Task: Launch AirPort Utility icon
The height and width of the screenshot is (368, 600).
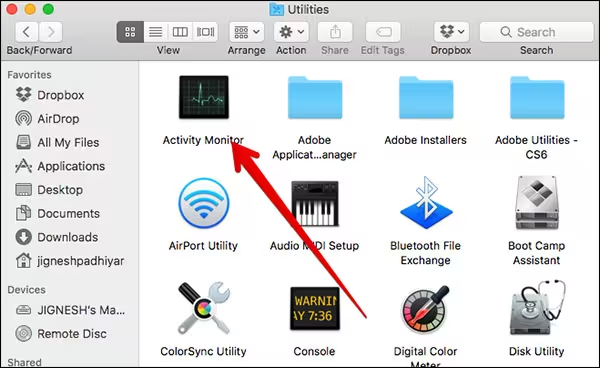Action: coord(204,203)
